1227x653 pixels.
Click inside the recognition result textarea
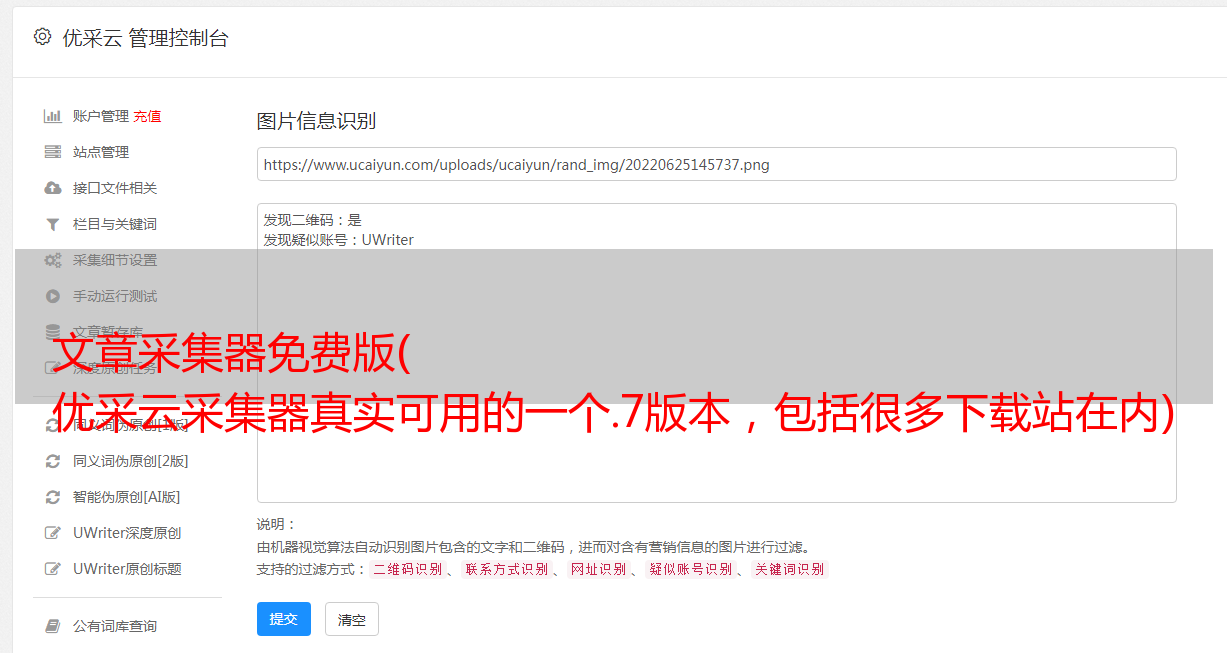716,353
